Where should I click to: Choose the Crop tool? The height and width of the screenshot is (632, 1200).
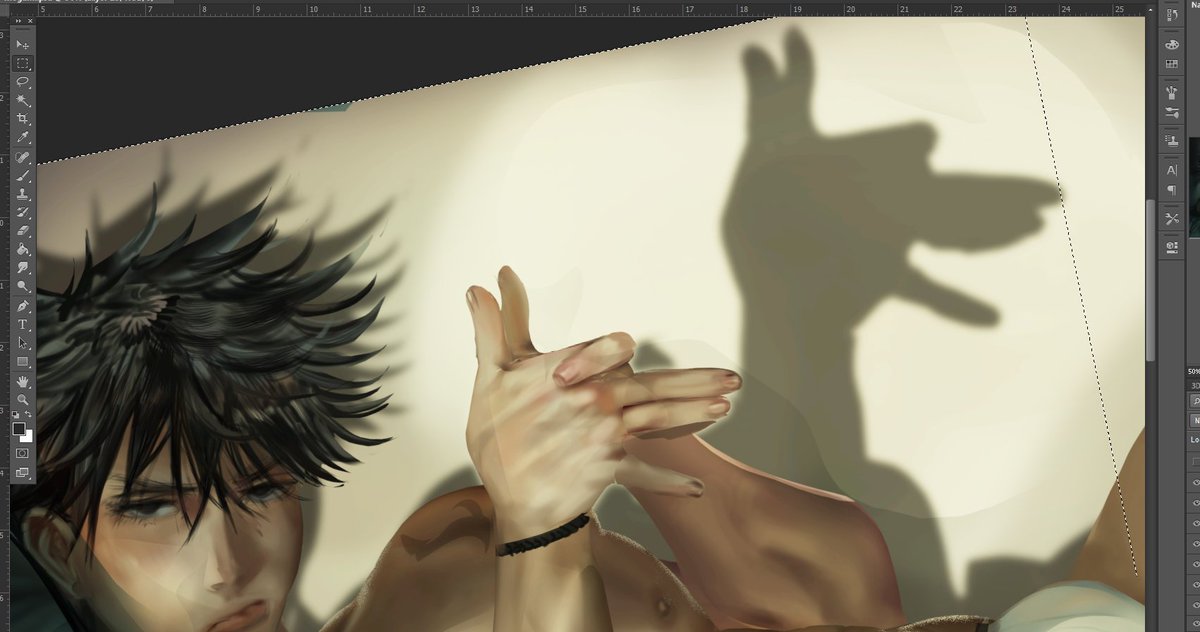[23, 119]
